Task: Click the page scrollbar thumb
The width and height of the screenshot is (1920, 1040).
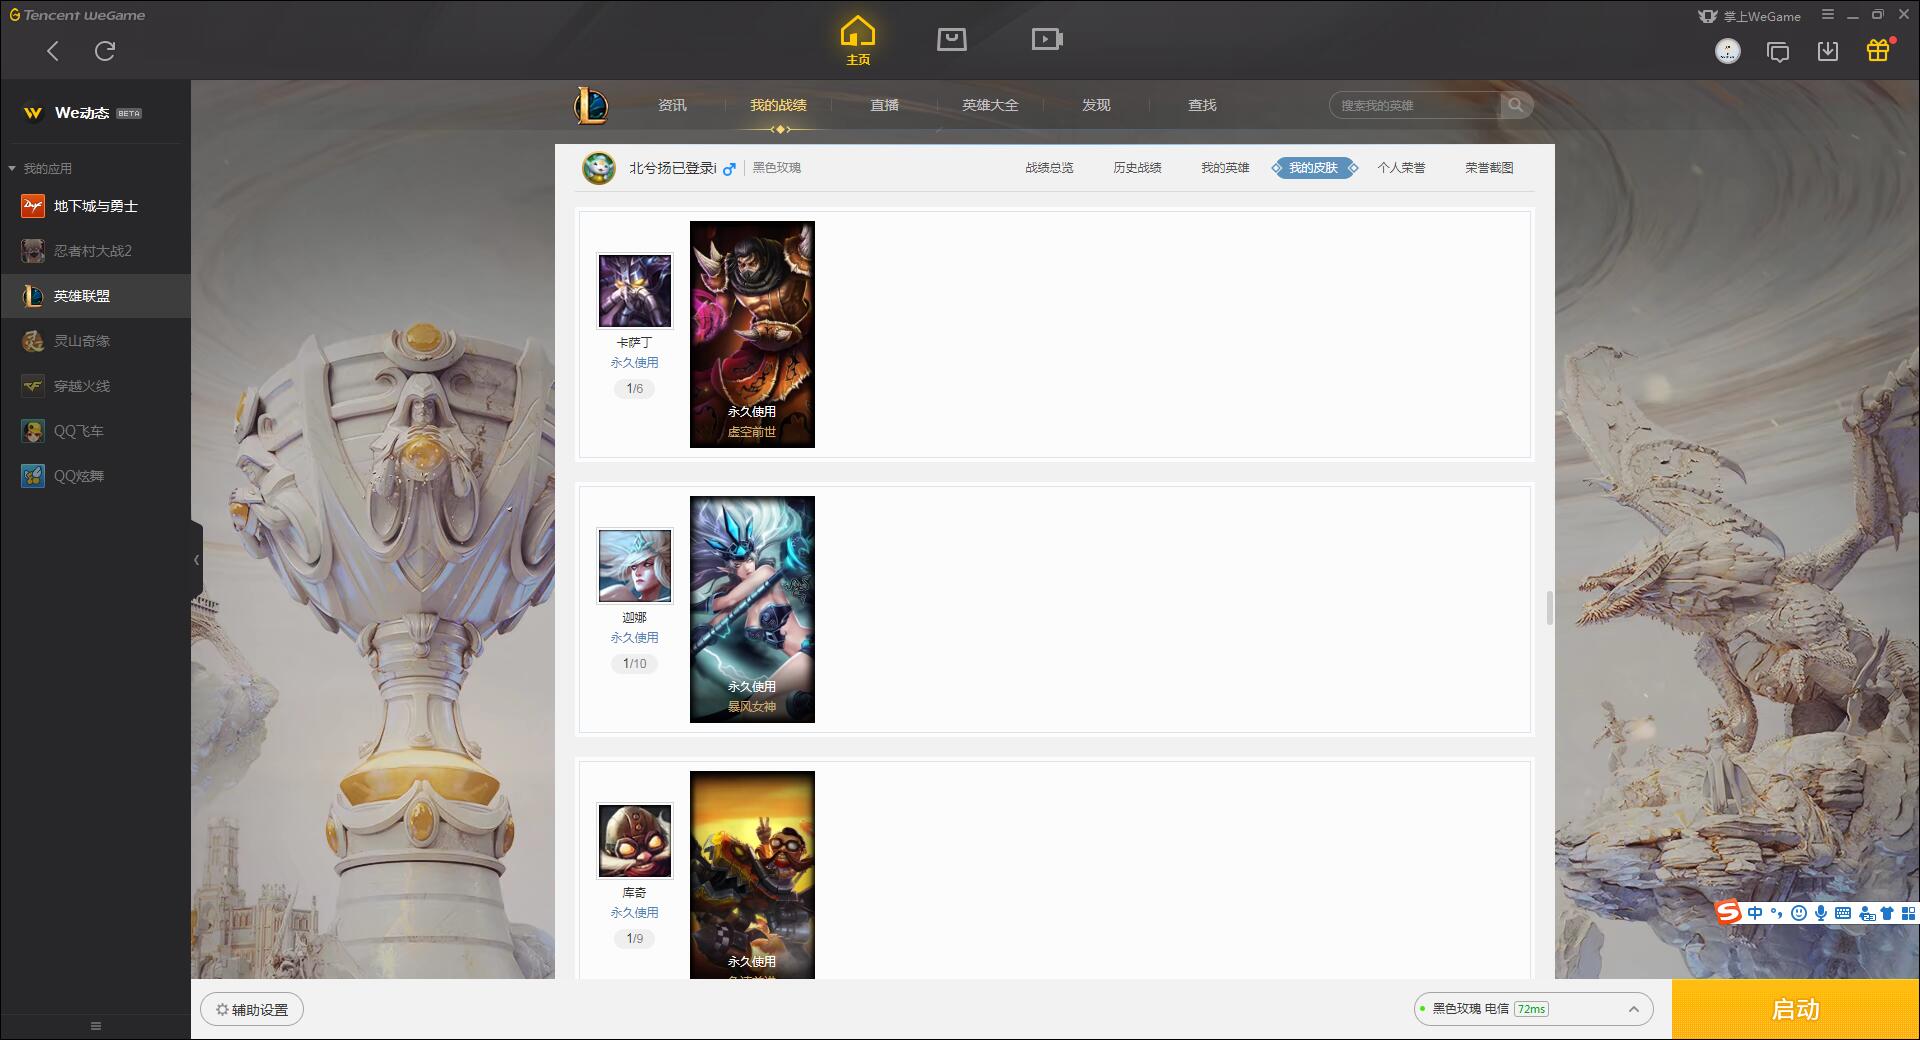Action: point(1549,607)
